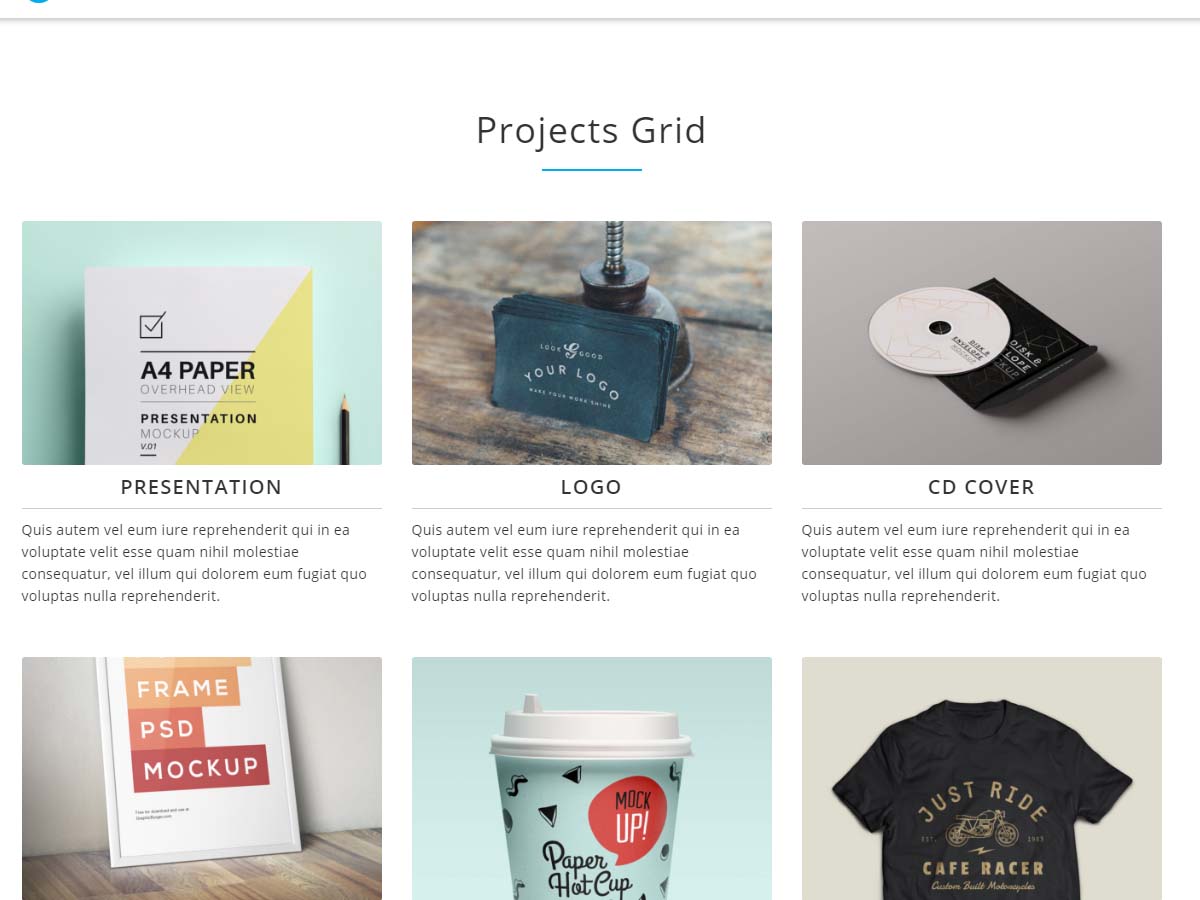
Task: Click the blue underline below Projects Grid
Action: coord(592,170)
